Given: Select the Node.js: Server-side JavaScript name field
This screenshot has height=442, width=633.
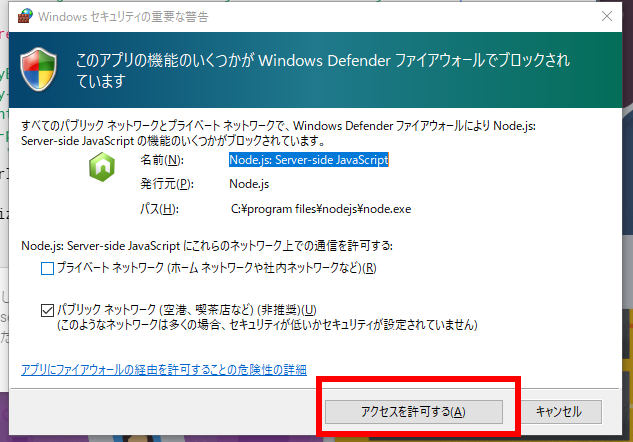Looking at the screenshot, I should (309, 160).
